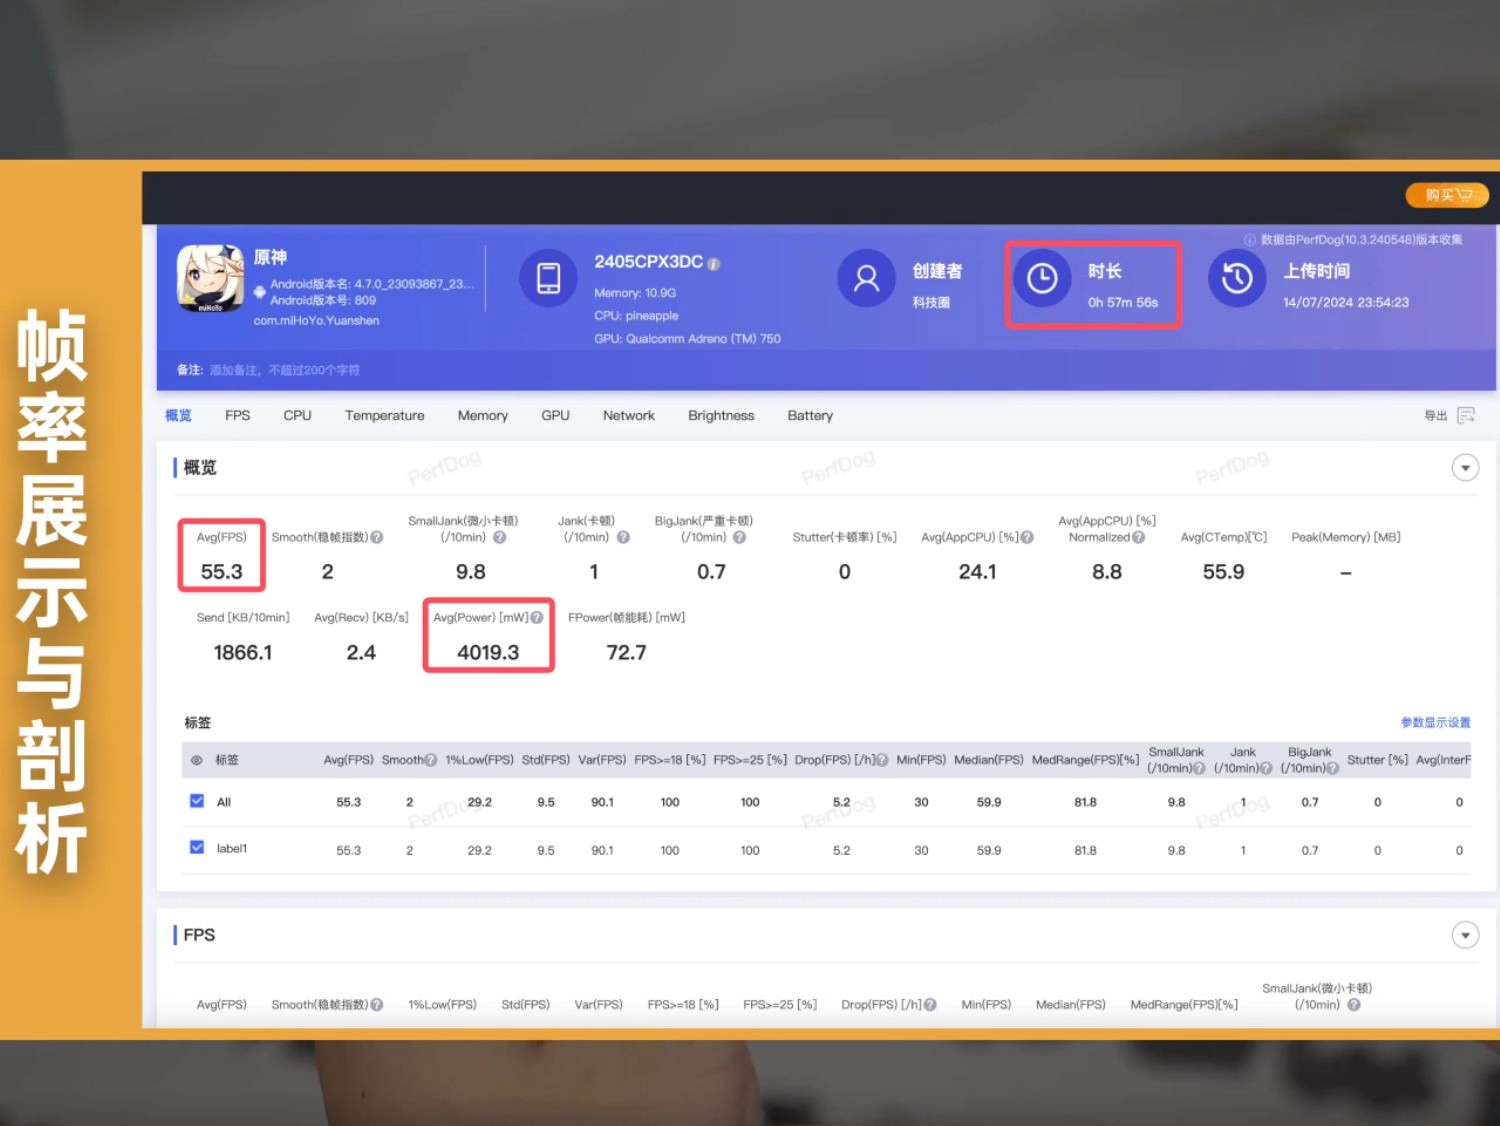Click help icon beside Drop(FPS) in FPS section

[x=931, y=1004]
